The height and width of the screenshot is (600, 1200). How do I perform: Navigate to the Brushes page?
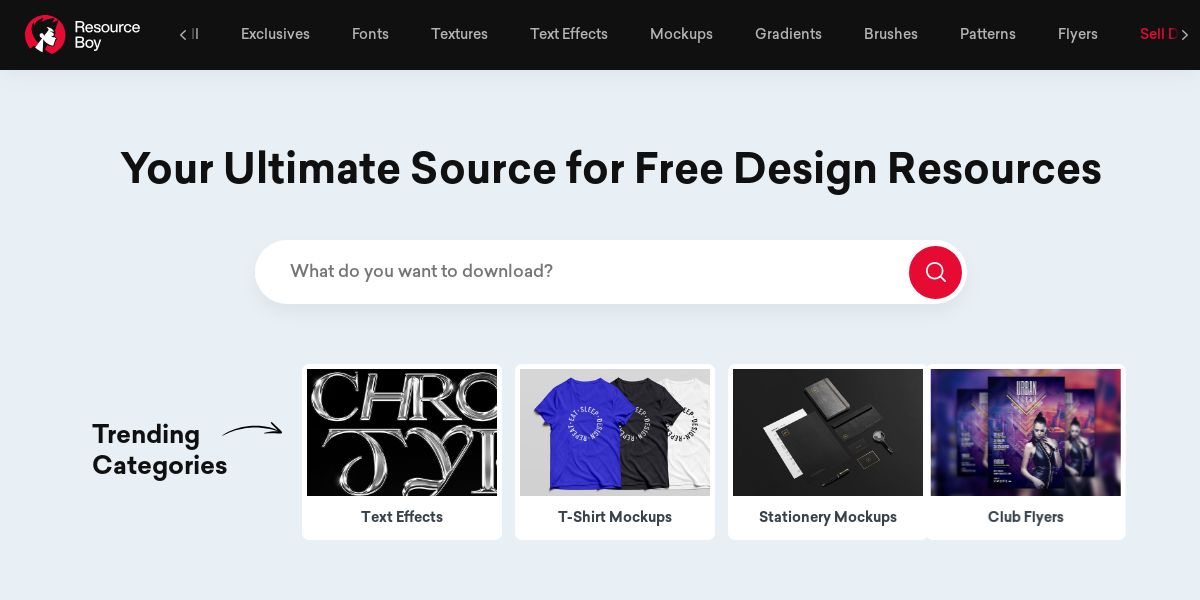pyautogui.click(x=890, y=34)
